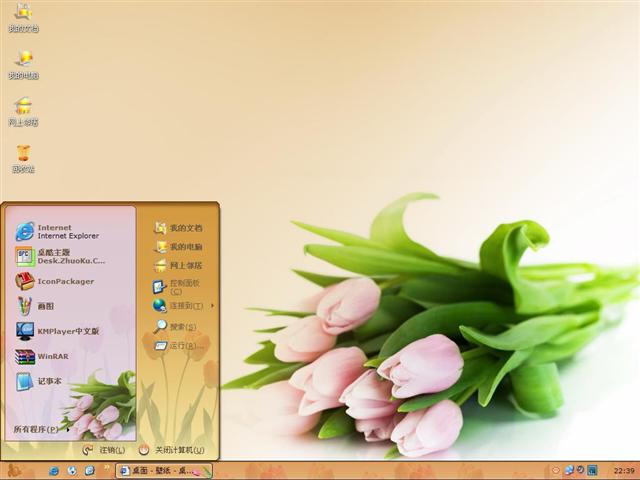Click the dark round tray icon
This screenshot has width=640, height=480.
coord(580,470)
